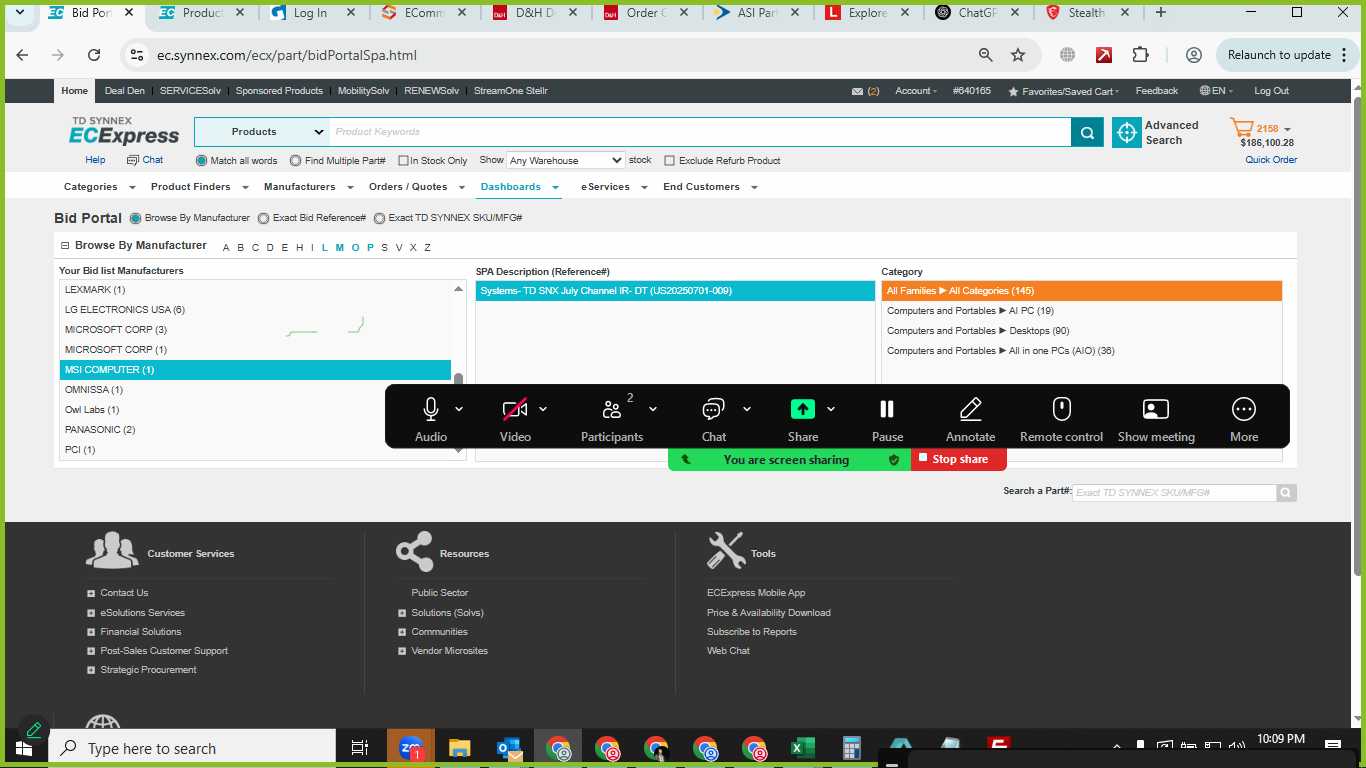
Task: Open Zoom Participants panel
Action: point(612,419)
